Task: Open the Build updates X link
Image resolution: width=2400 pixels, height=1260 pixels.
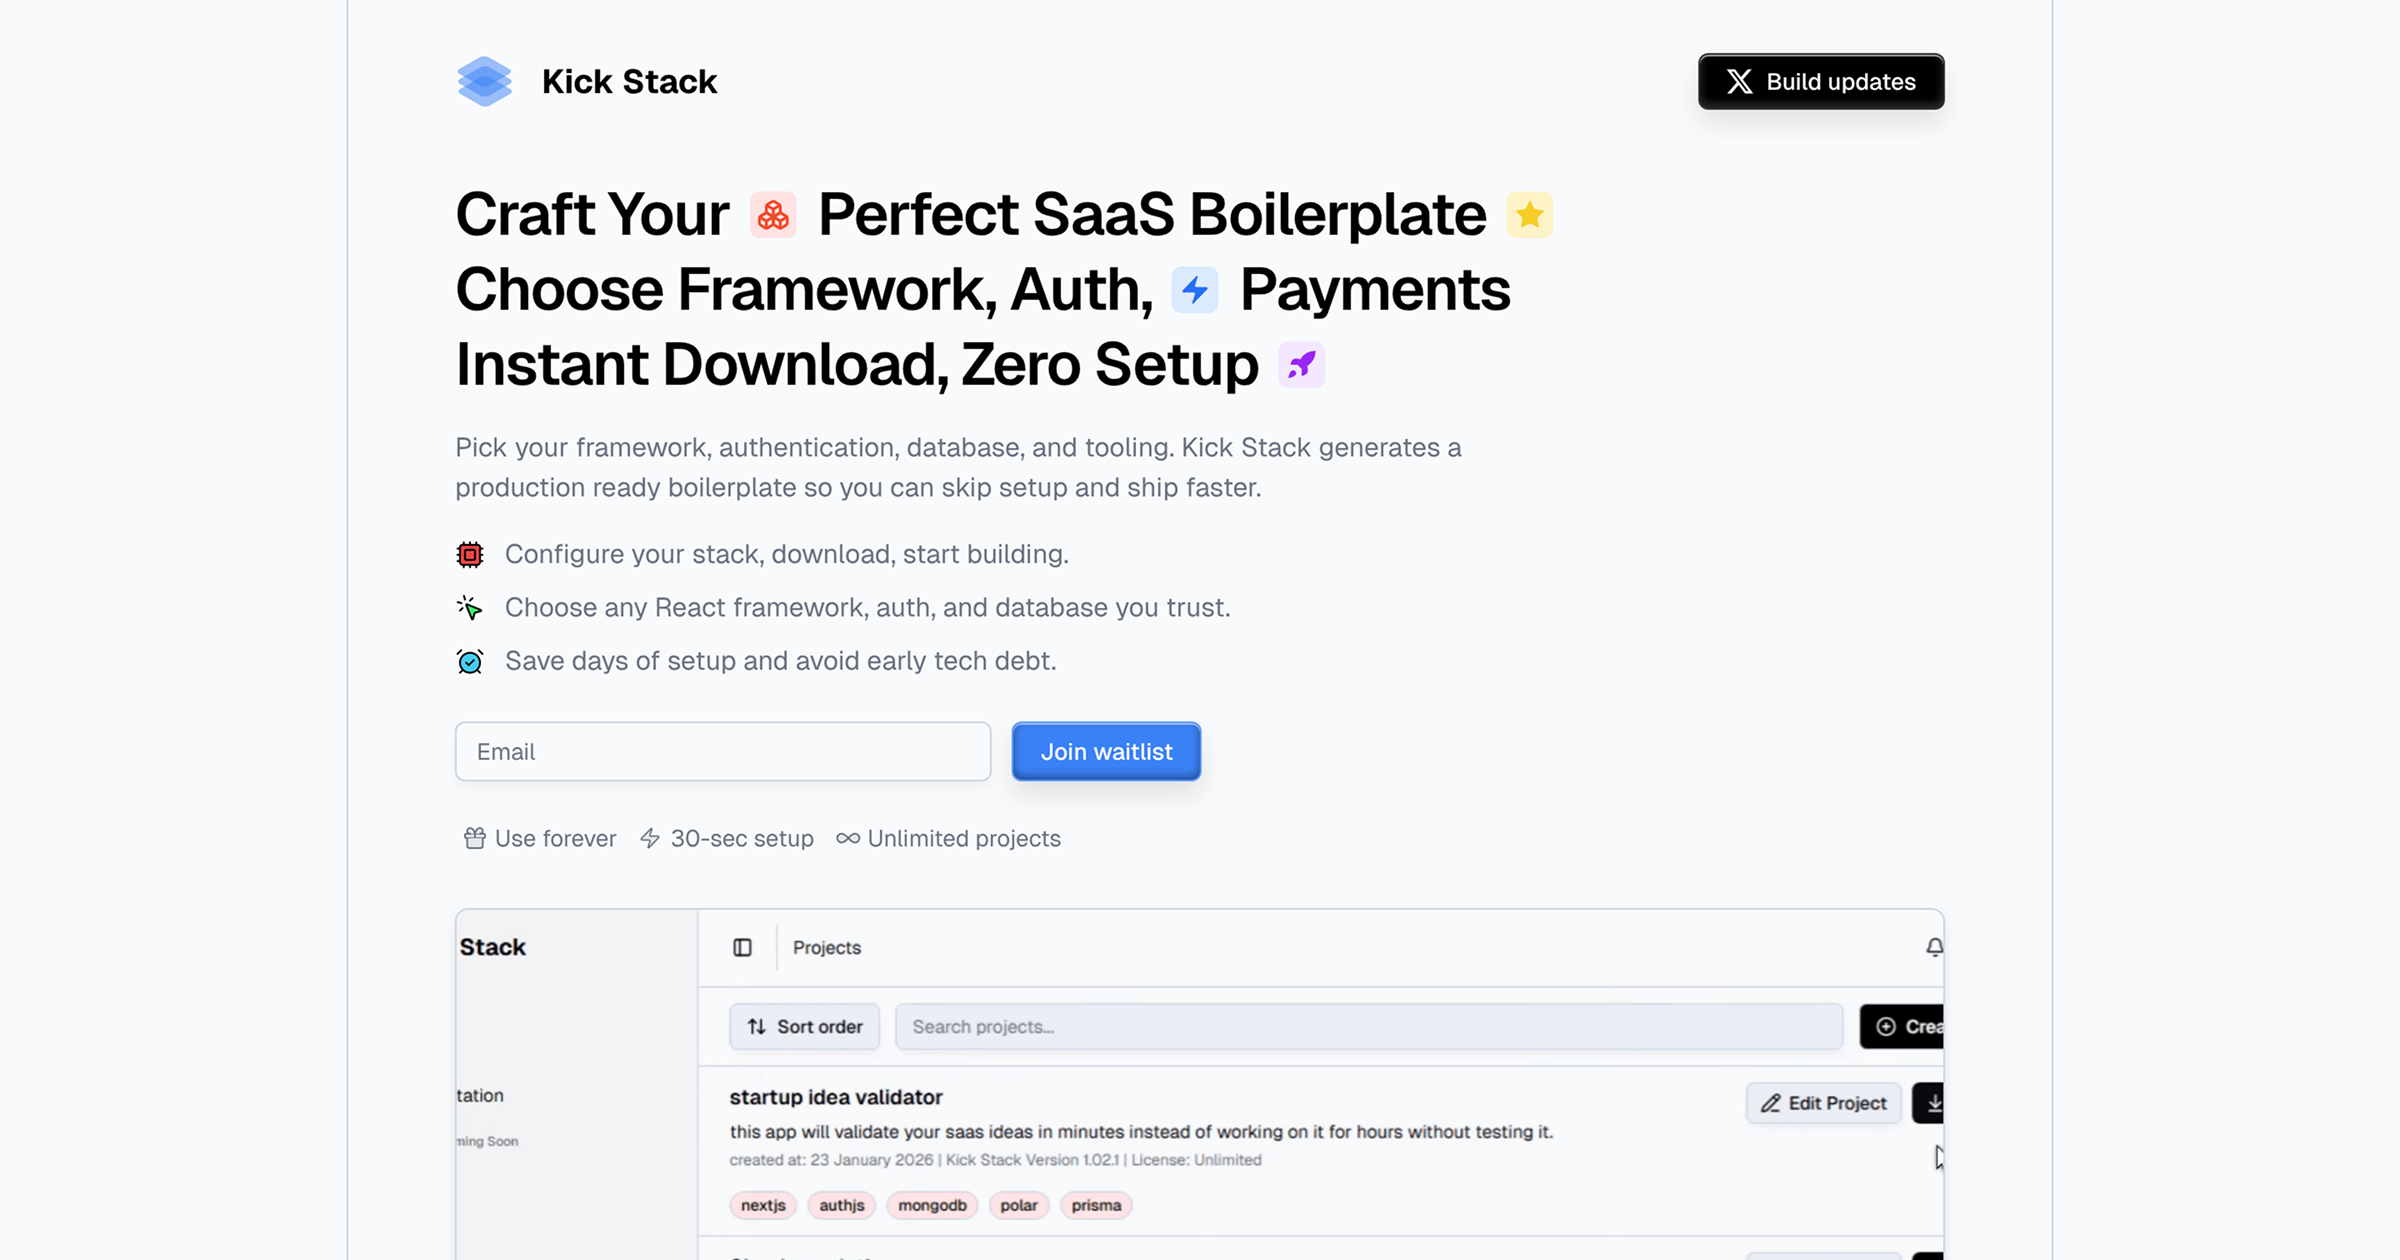Action: point(1821,82)
